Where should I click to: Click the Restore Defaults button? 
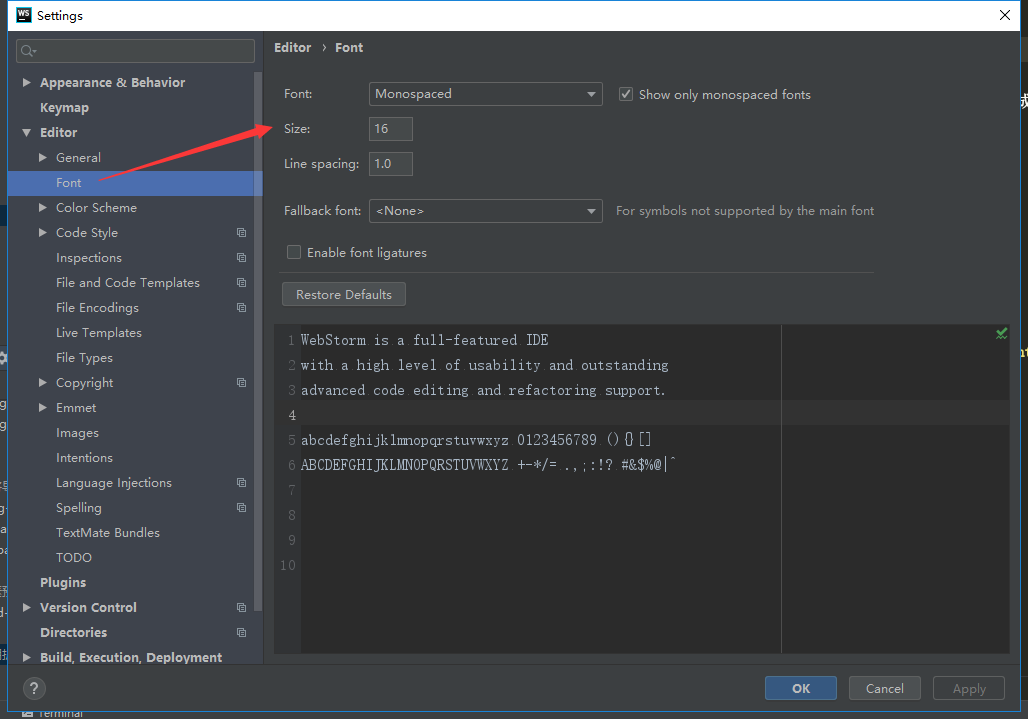(x=343, y=293)
